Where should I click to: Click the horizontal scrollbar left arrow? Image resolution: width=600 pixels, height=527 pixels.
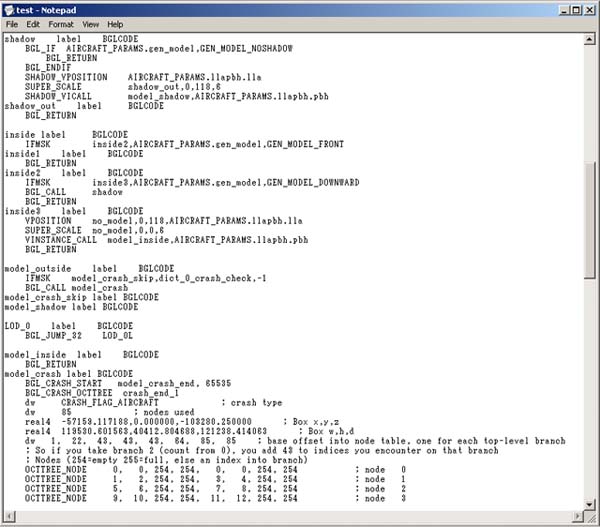(x=8, y=514)
